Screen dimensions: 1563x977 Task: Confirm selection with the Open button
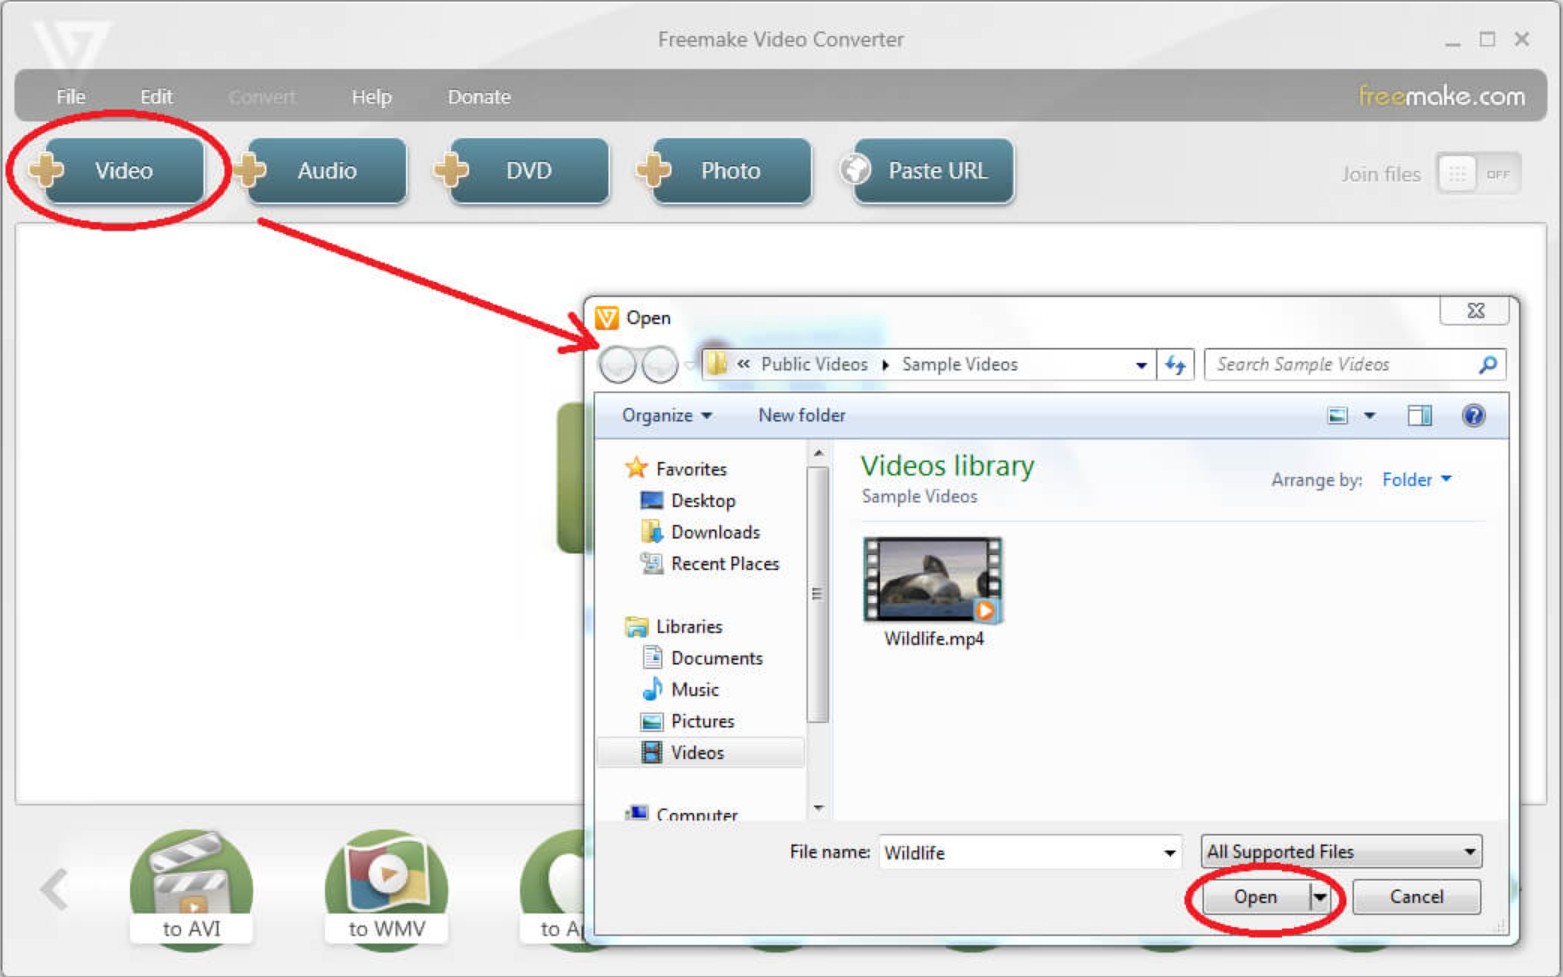pyautogui.click(x=1257, y=897)
